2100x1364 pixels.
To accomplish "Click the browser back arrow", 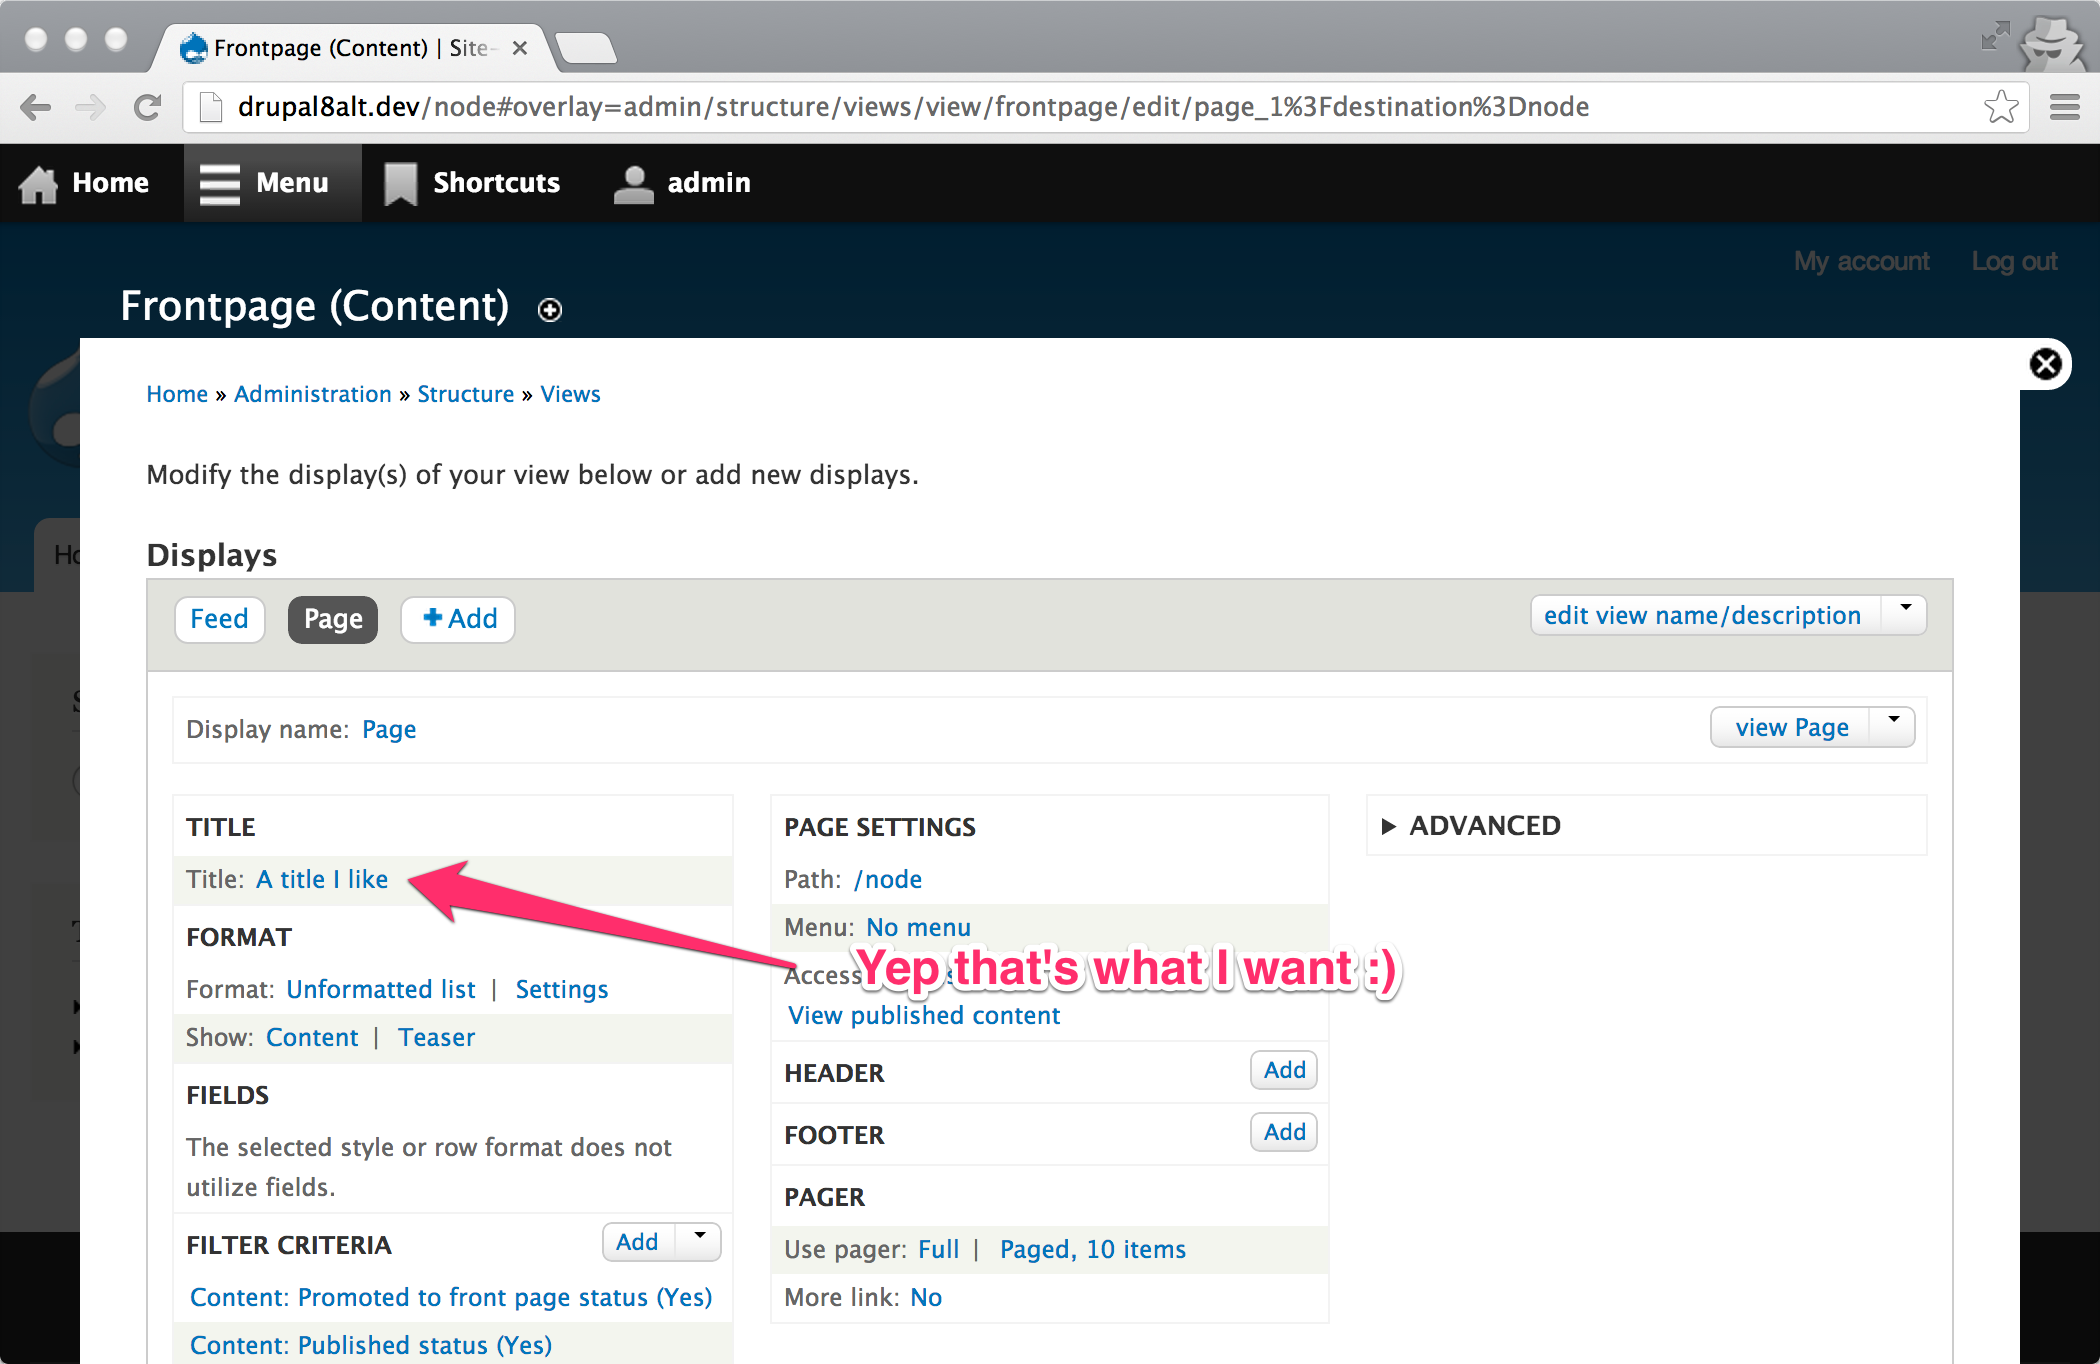I will [x=36, y=107].
